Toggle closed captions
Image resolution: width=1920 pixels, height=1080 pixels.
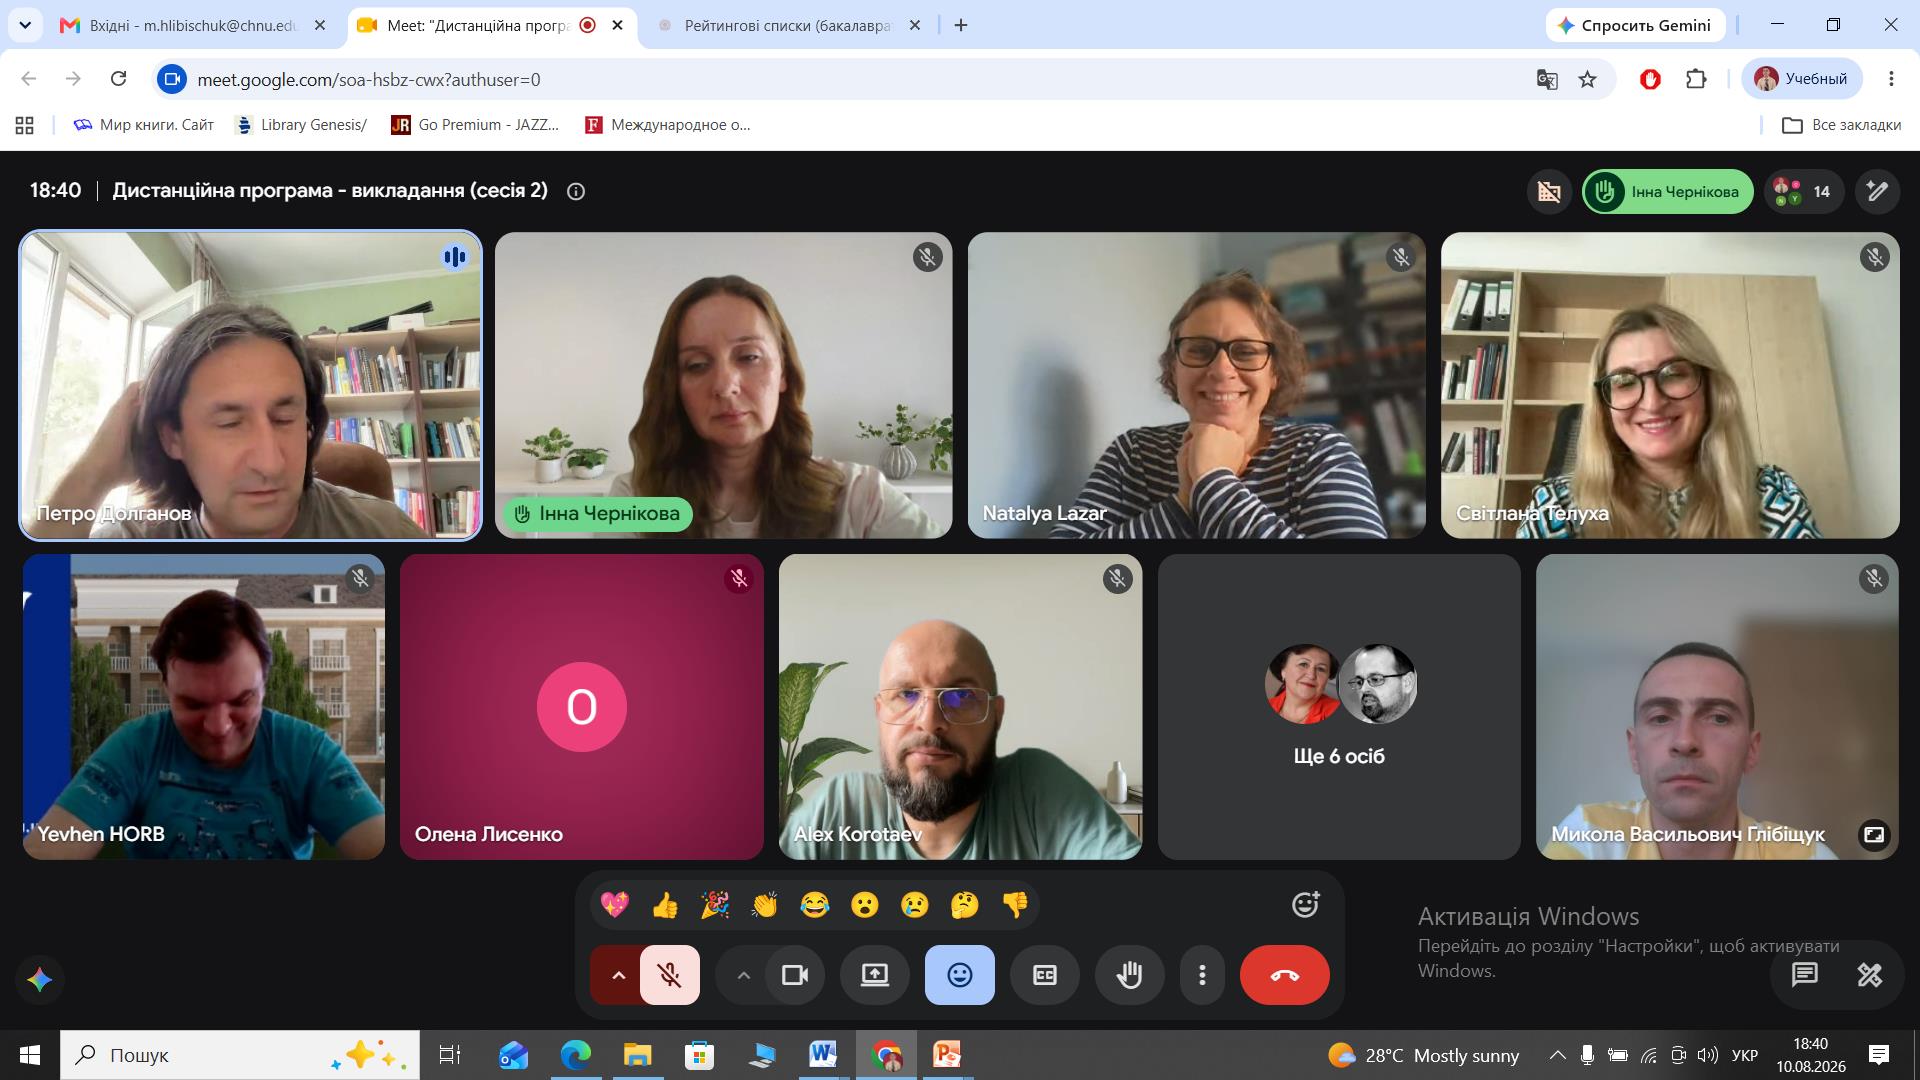1044,975
